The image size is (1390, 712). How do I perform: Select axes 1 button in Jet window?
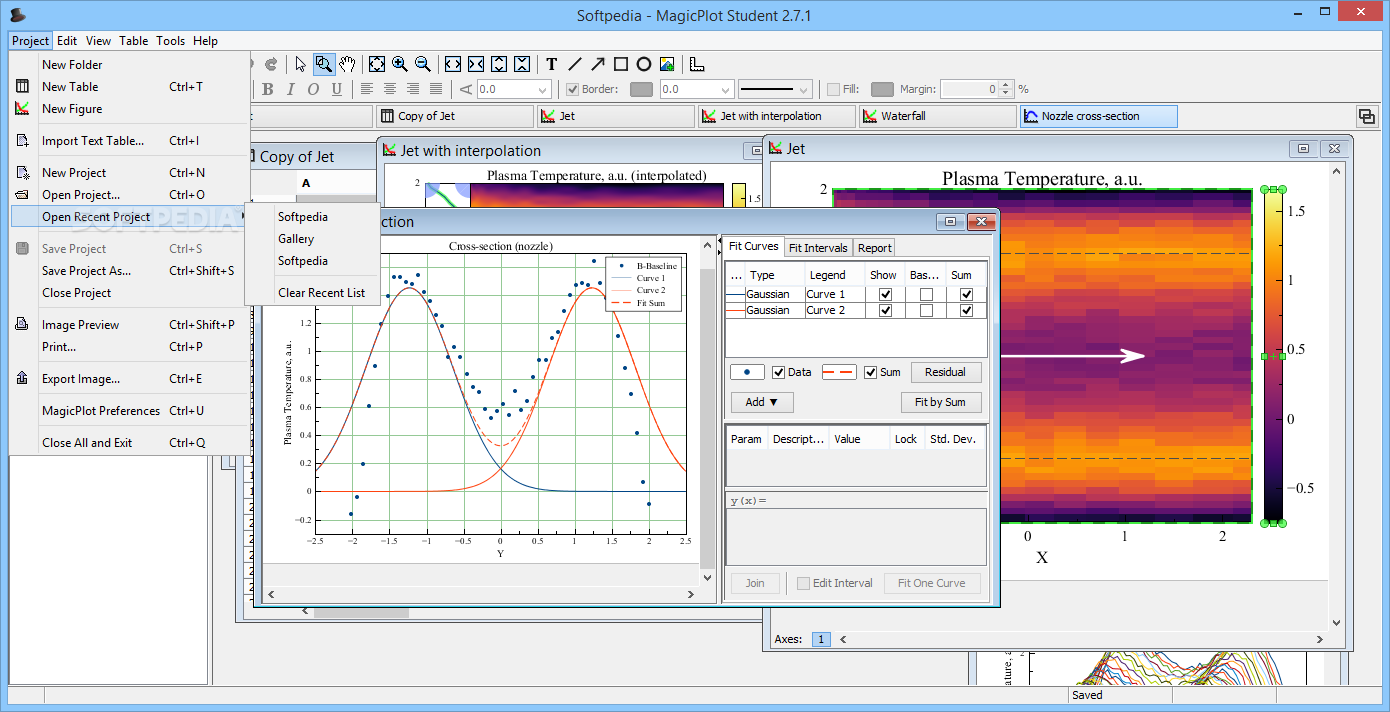(821, 639)
